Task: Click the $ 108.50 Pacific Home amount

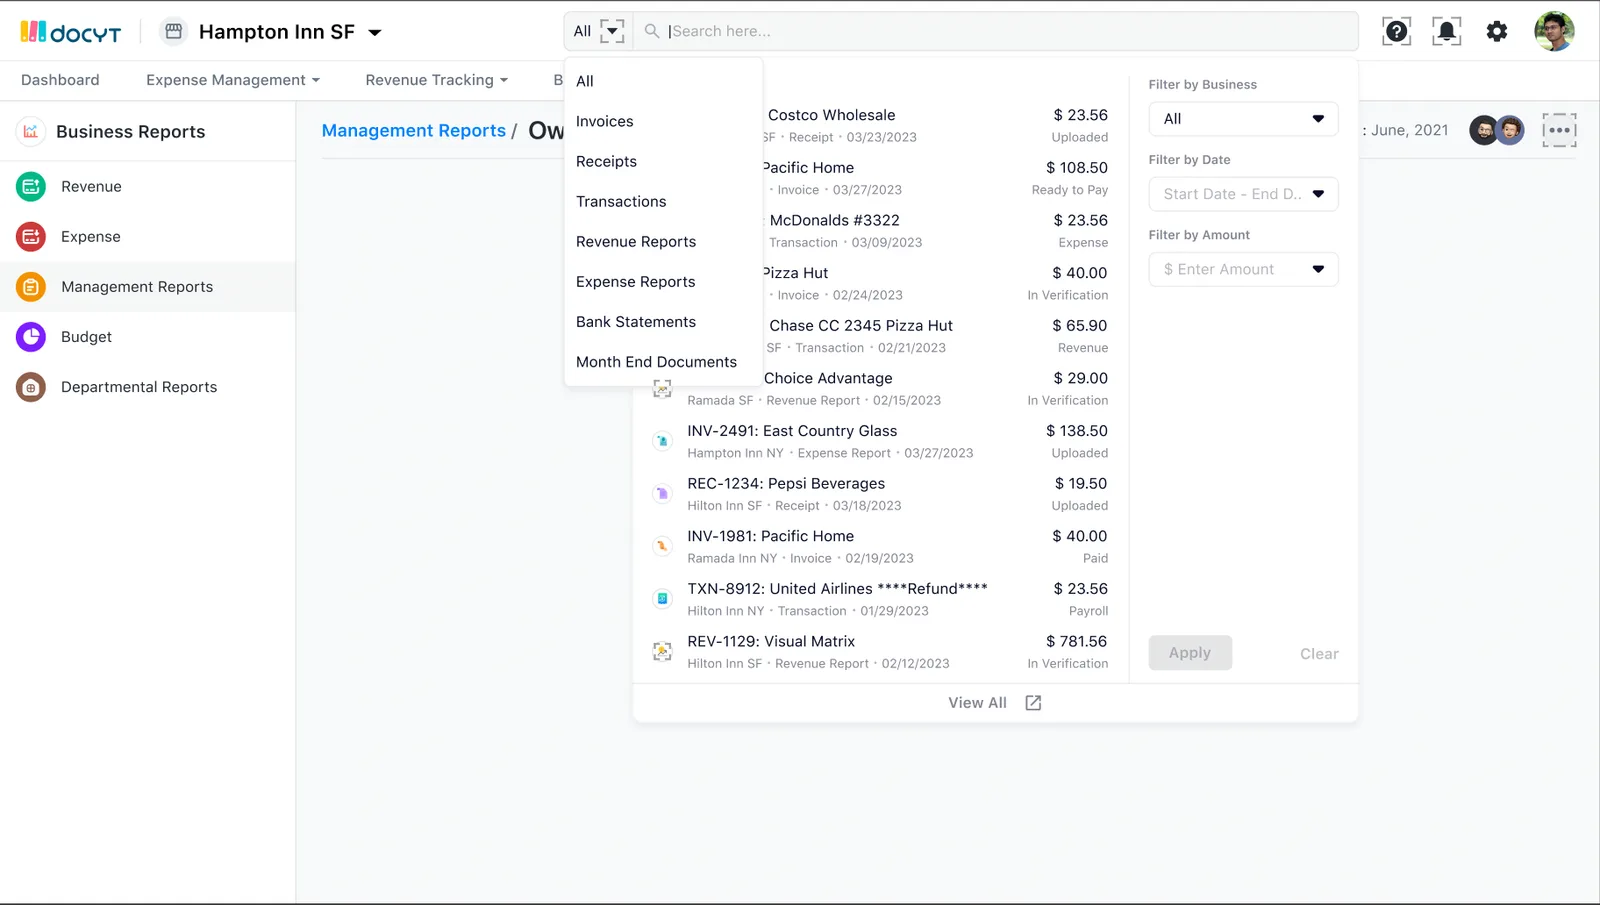Action: click(1077, 168)
